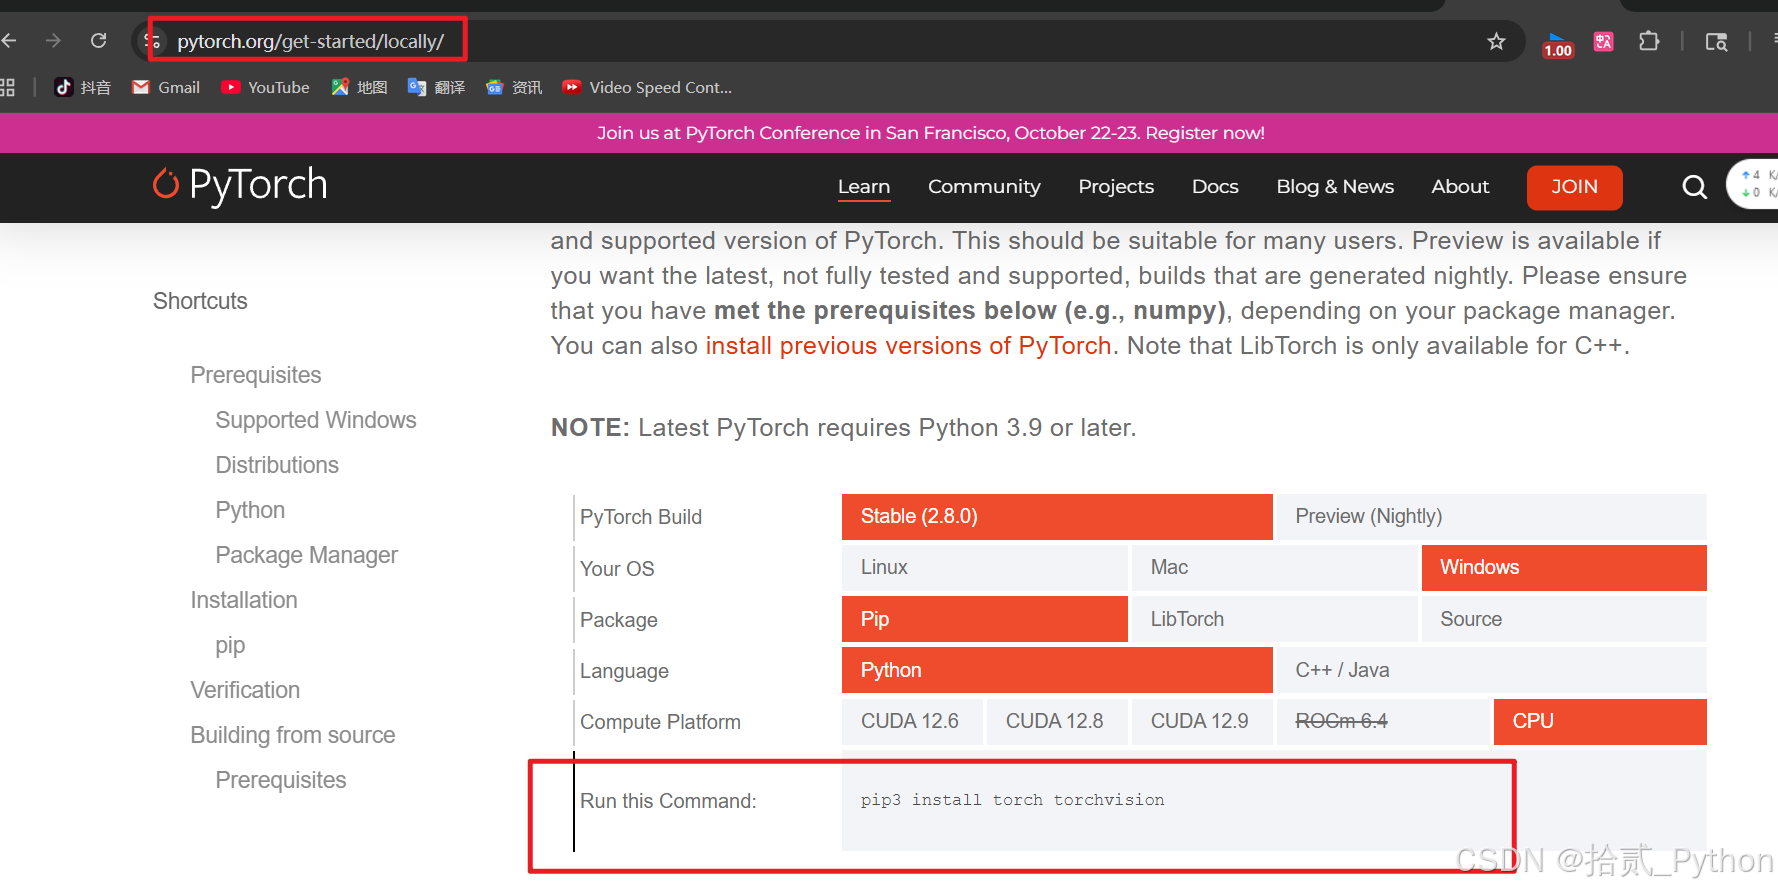
Task: Jump to first Prerequisites shortcut under Shortcuts
Action: tap(256, 375)
